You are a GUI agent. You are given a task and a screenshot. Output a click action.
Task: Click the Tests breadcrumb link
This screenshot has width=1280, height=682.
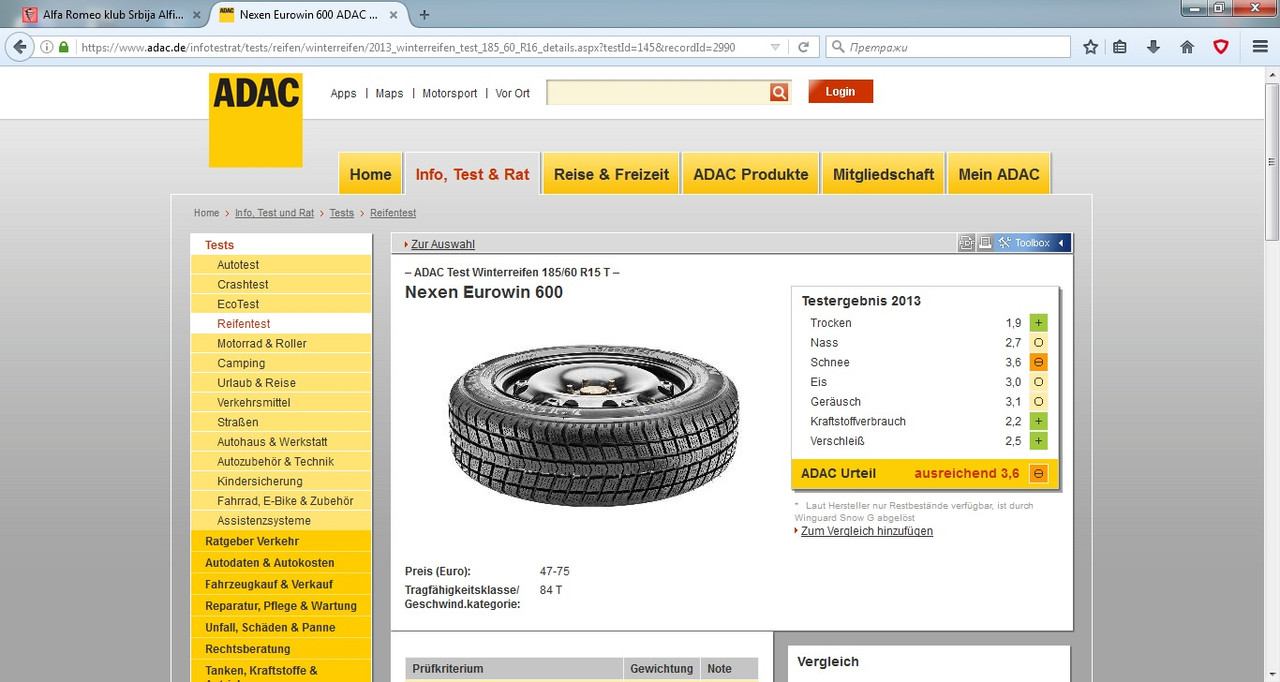(x=342, y=213)
